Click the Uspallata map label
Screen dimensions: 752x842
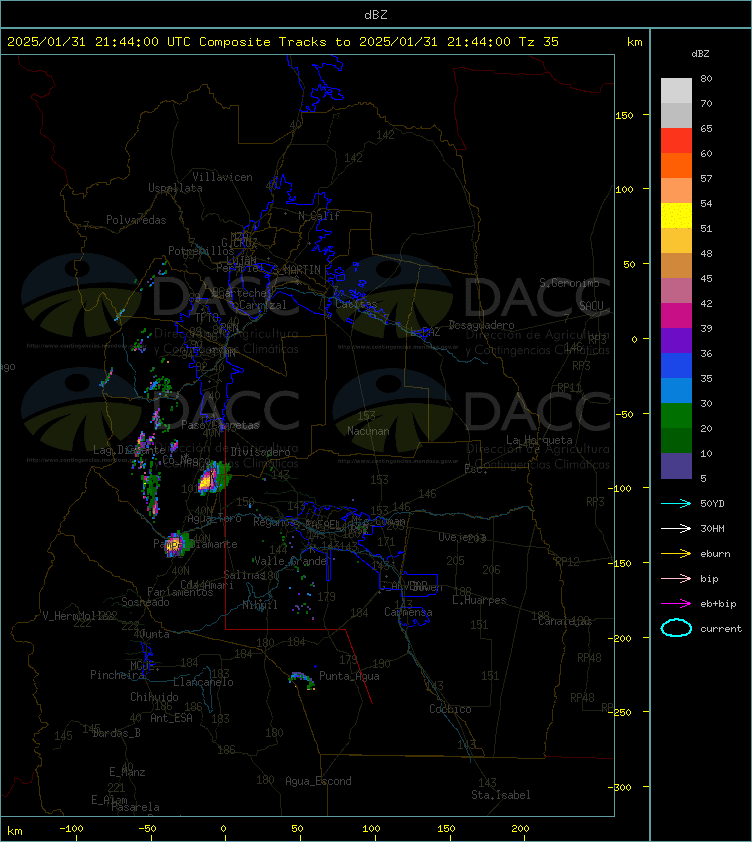[176, 188]
